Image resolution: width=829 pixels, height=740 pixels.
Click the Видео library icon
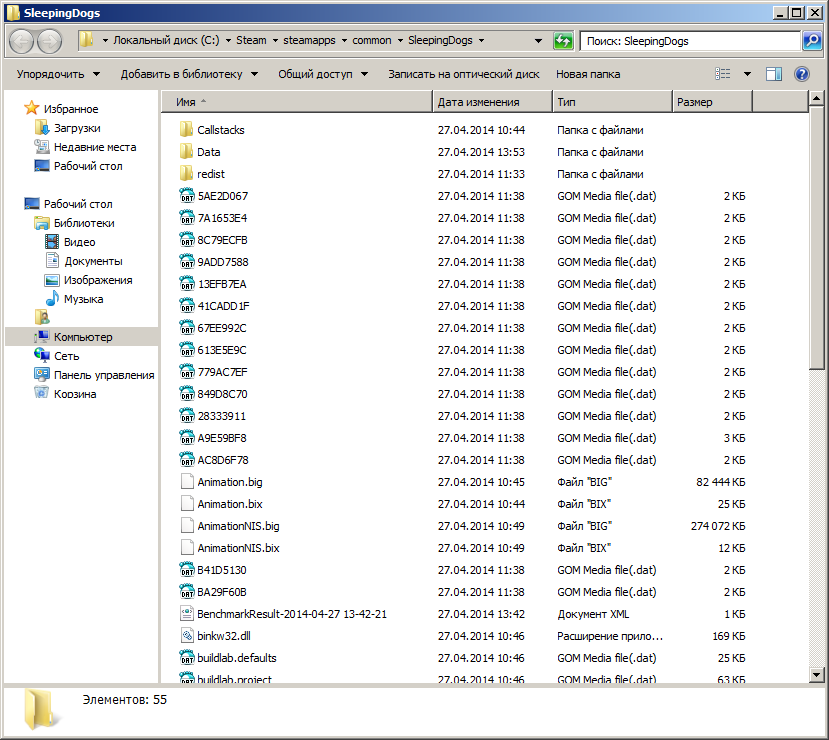pos(52,242)
